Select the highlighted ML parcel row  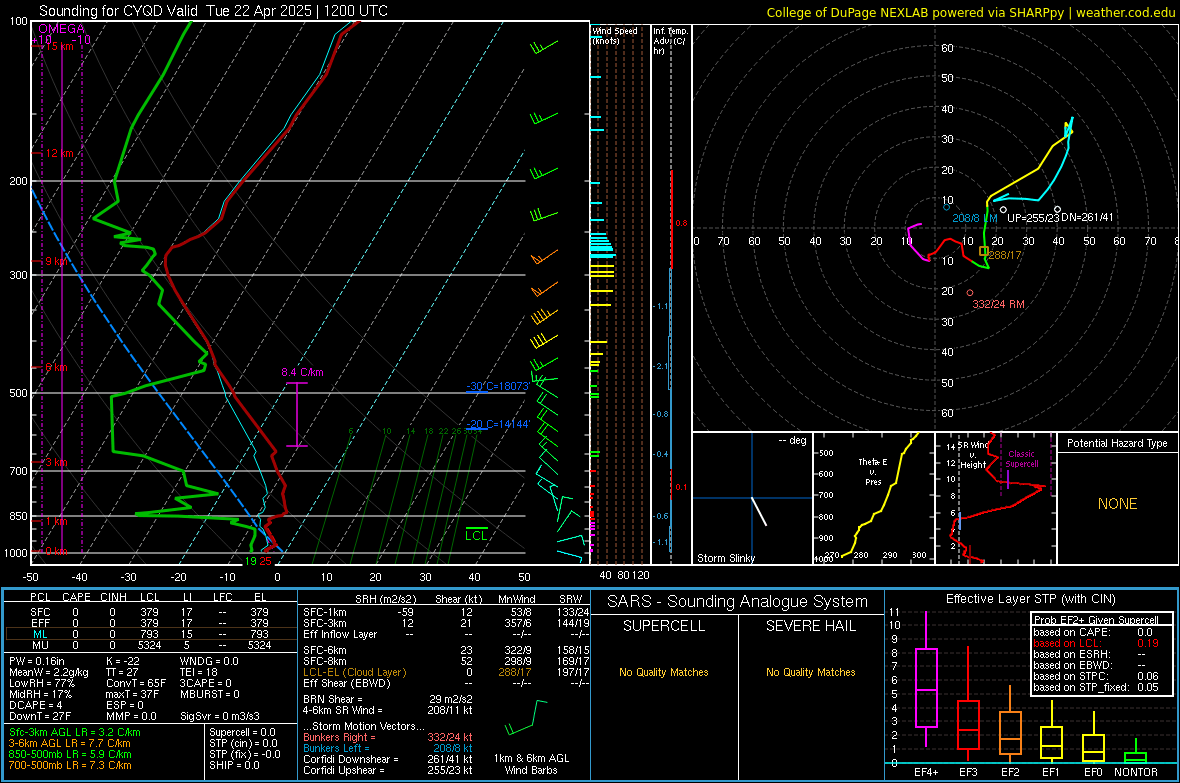tap(150, 634)
